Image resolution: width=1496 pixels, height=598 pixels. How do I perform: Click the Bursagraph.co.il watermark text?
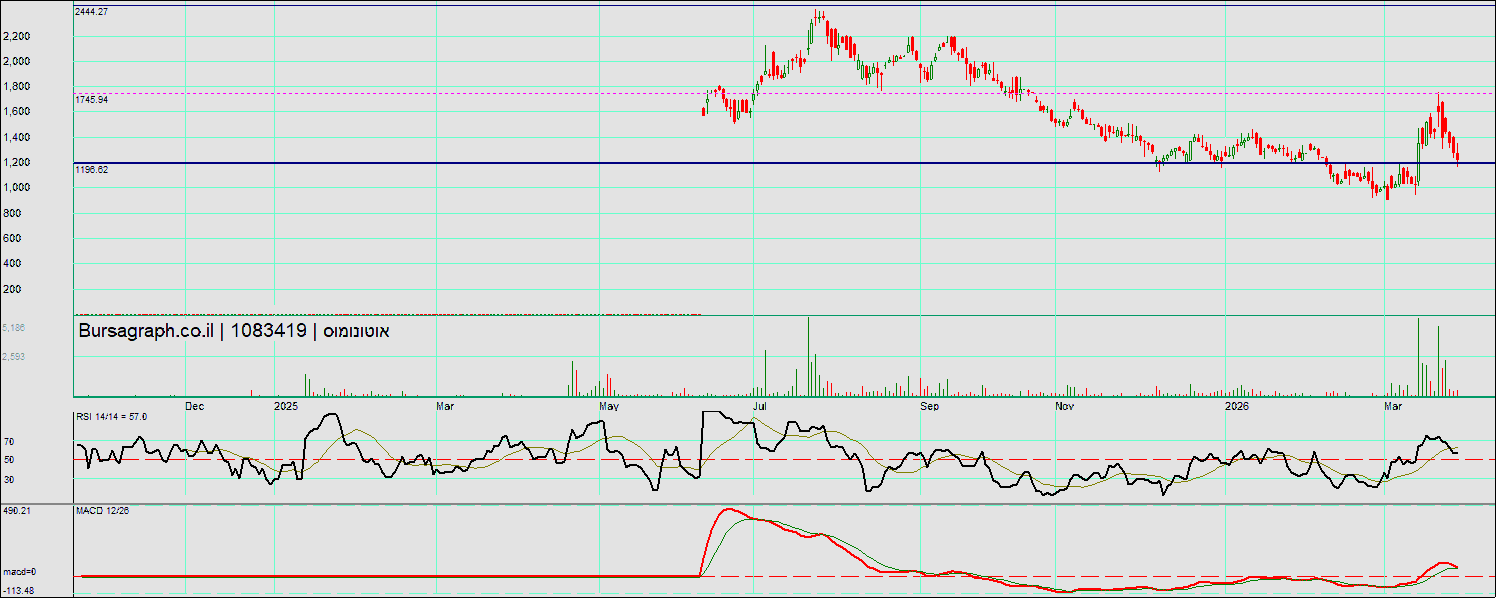point(145,331)
